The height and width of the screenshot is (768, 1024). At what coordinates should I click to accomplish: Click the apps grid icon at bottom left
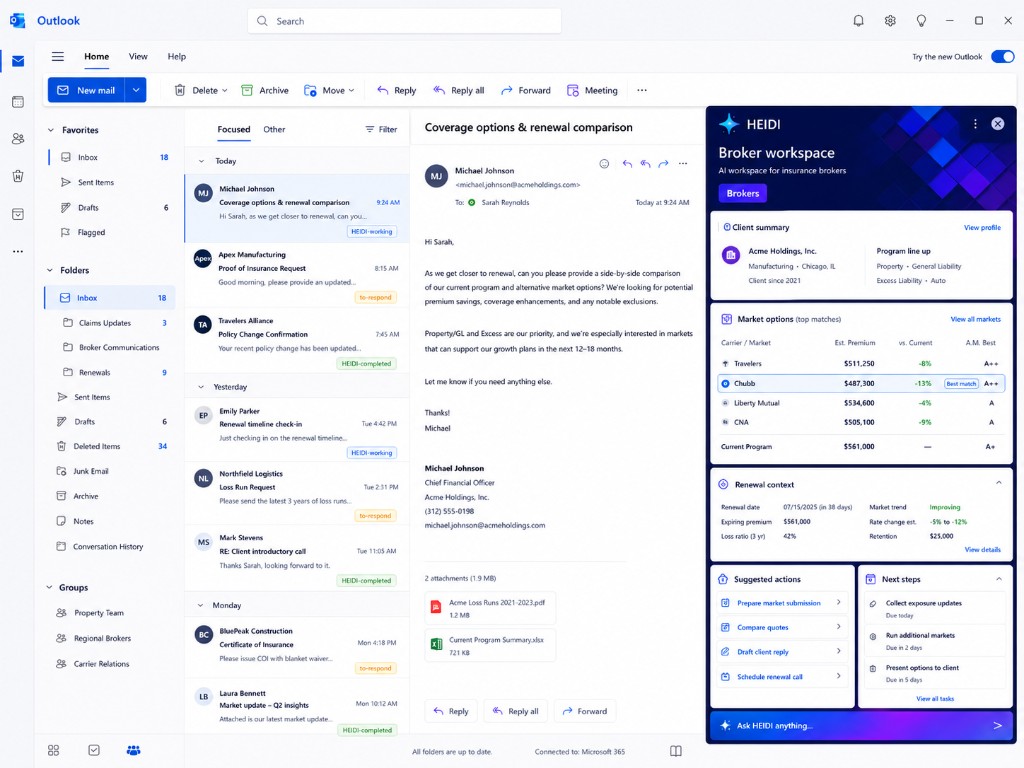tap(54, 750)
